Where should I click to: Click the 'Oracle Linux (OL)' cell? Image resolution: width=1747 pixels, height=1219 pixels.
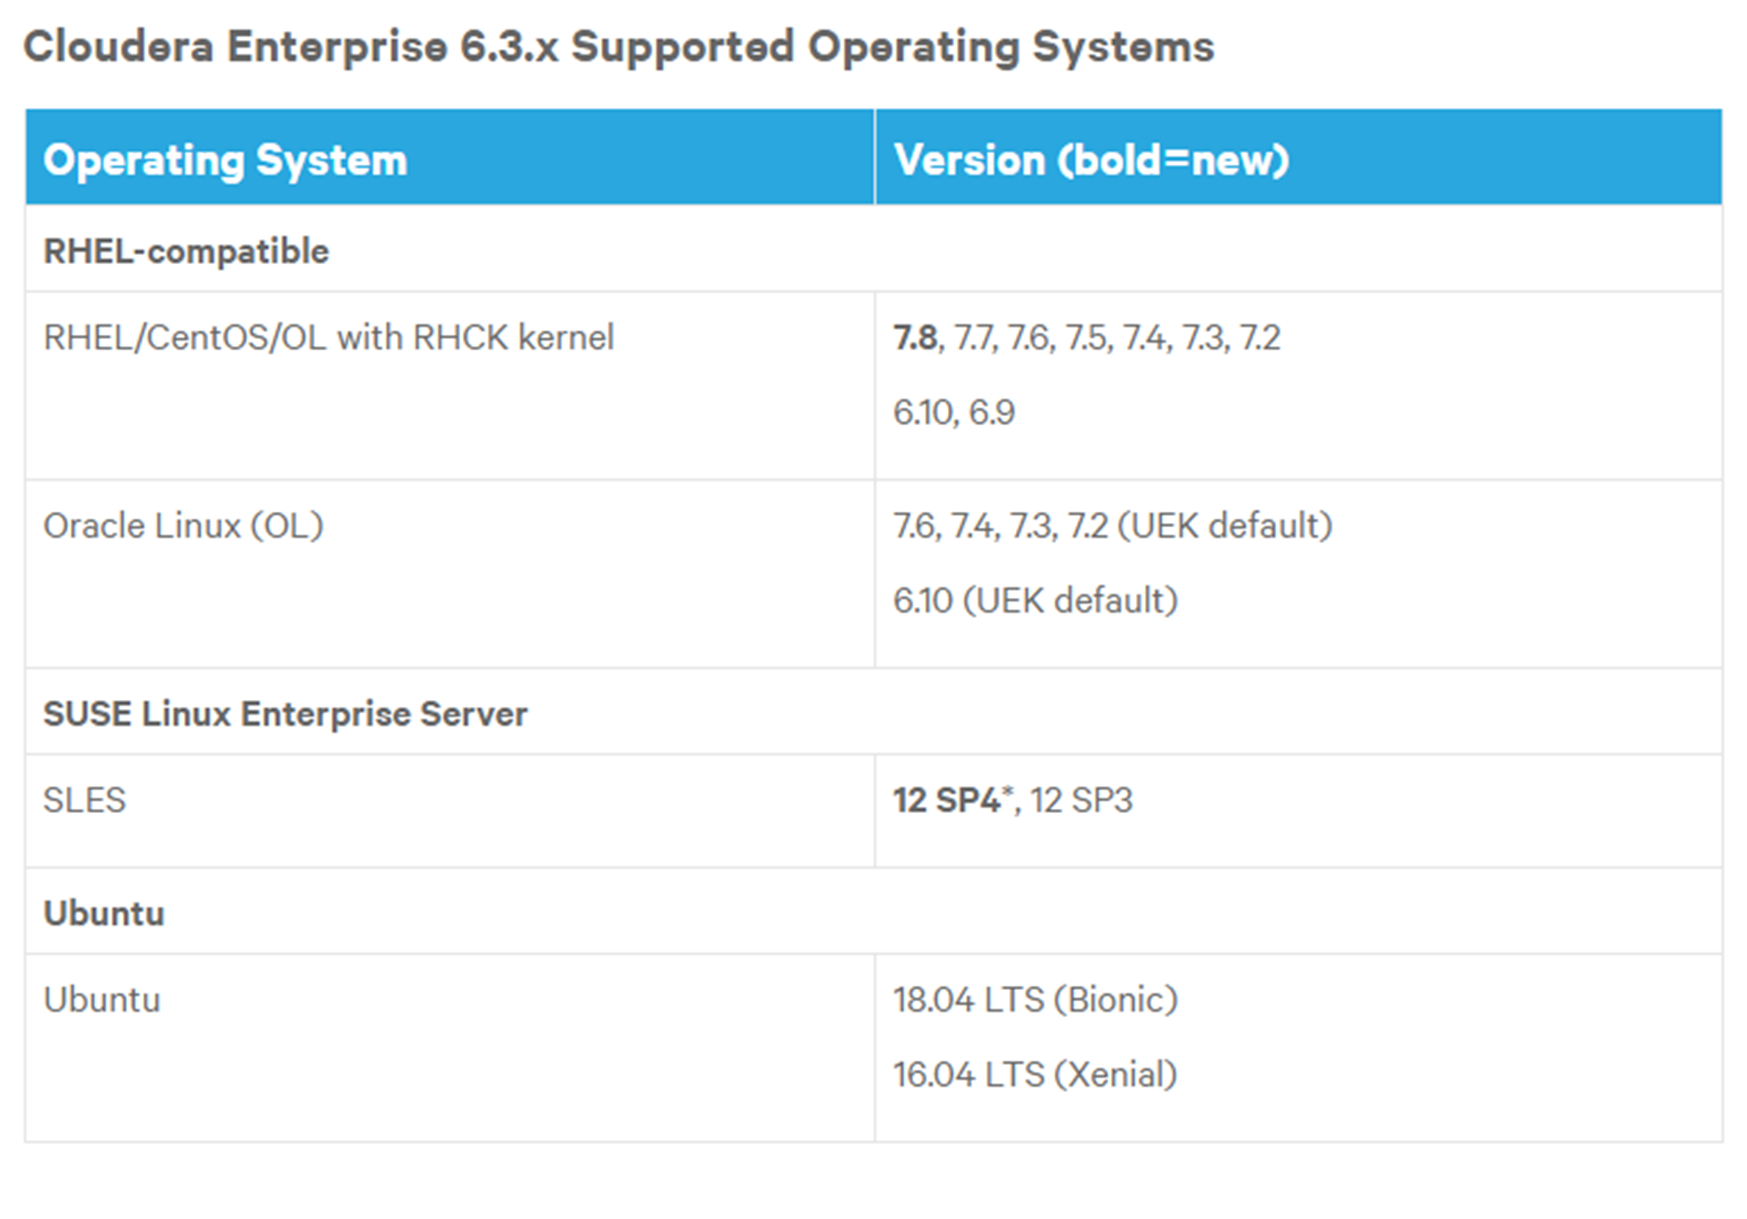[x=450, y=574]
